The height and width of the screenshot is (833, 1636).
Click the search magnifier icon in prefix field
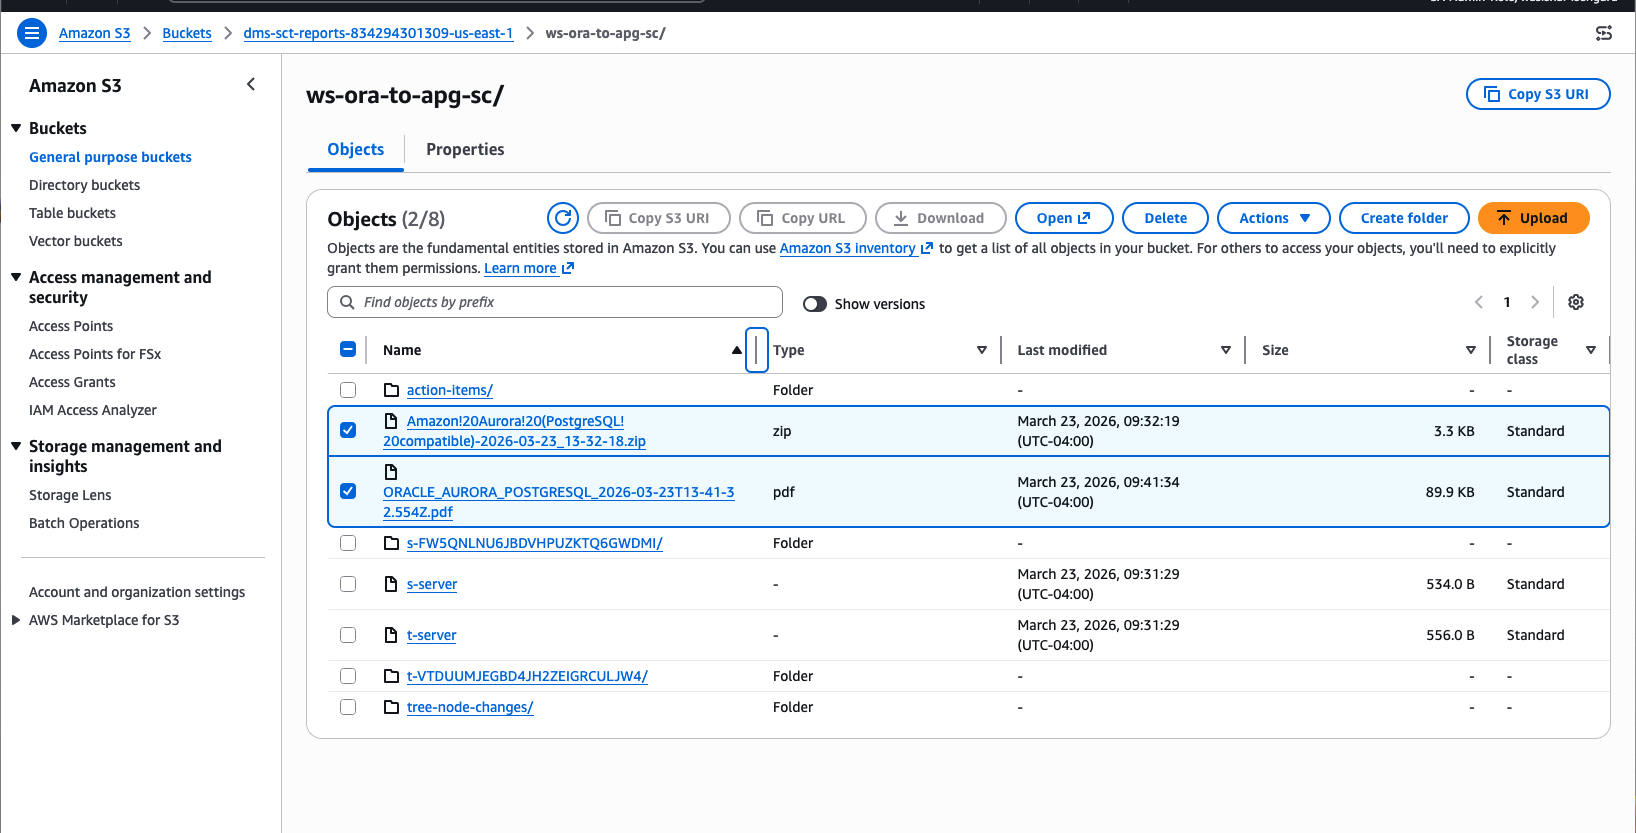tap(347, 302)
